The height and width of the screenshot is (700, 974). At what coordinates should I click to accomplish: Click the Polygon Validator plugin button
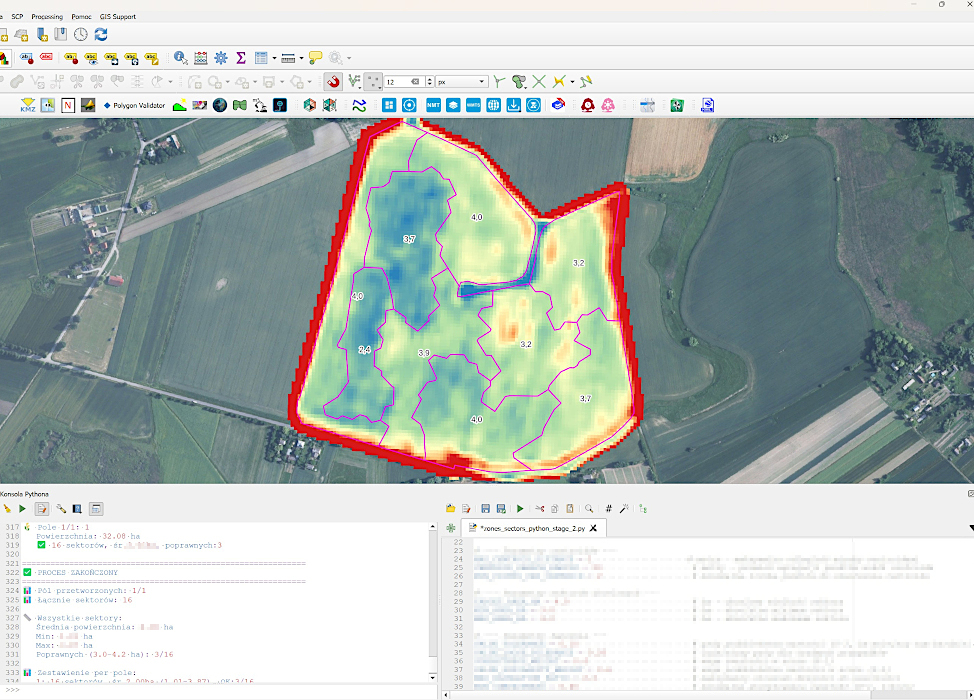point(134,106)
